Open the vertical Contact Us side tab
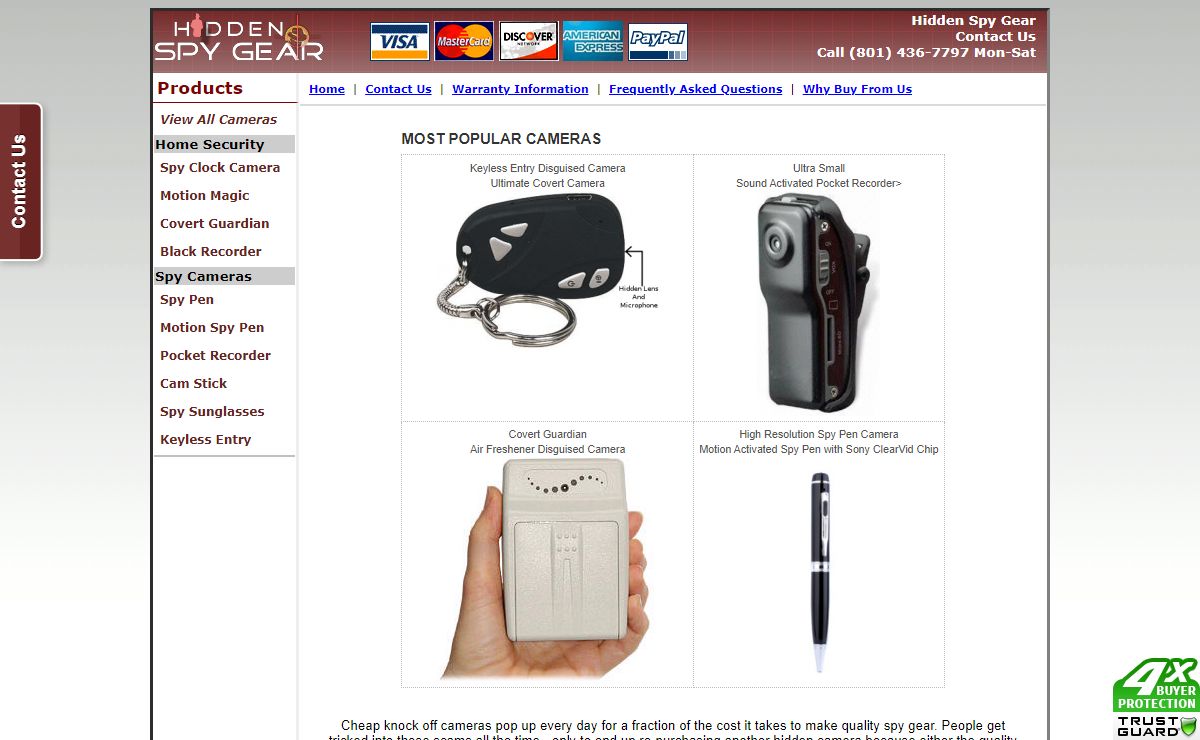1200x740 pixels. (x=20, y=182)
